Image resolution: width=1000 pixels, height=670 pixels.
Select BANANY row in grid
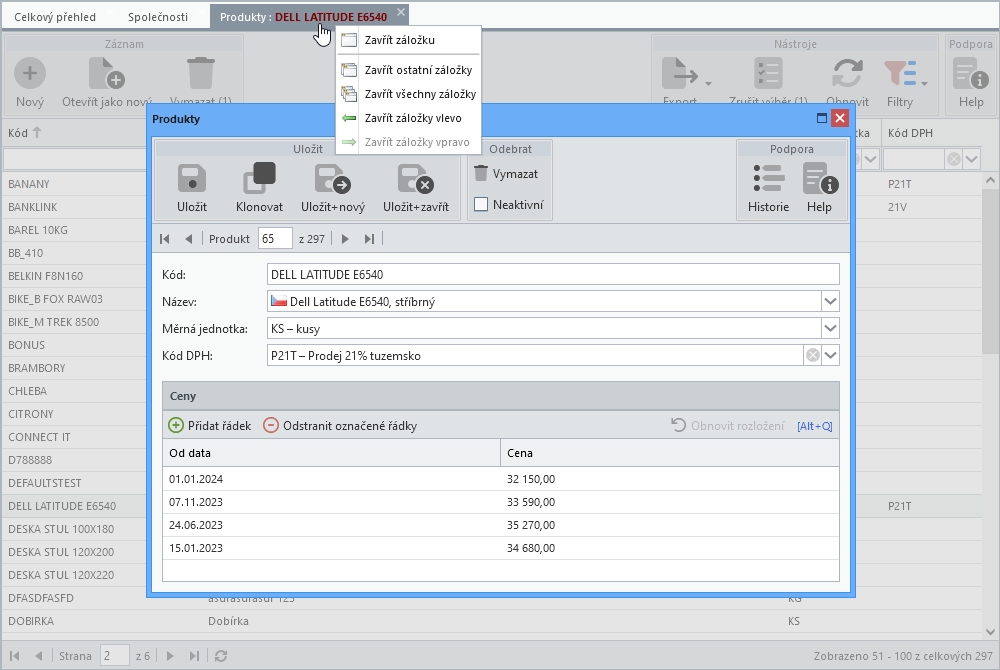point(74,184)
